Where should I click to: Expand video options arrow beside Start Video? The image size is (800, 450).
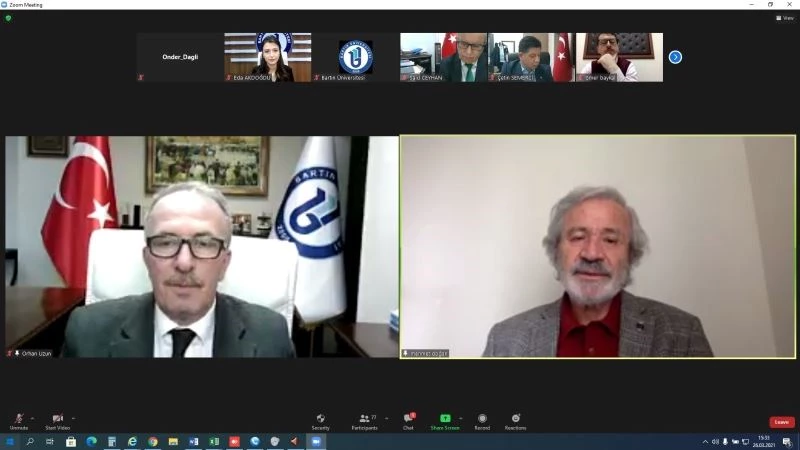(x=73, y=418)
